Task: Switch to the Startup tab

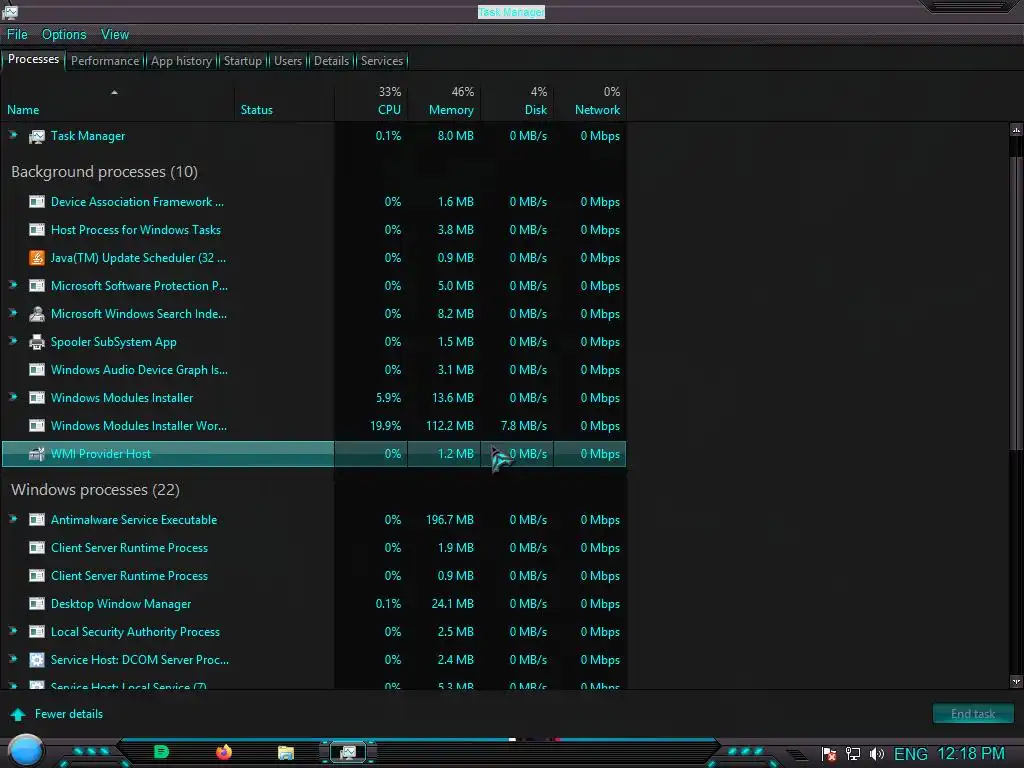Action: tap(243, 61)
